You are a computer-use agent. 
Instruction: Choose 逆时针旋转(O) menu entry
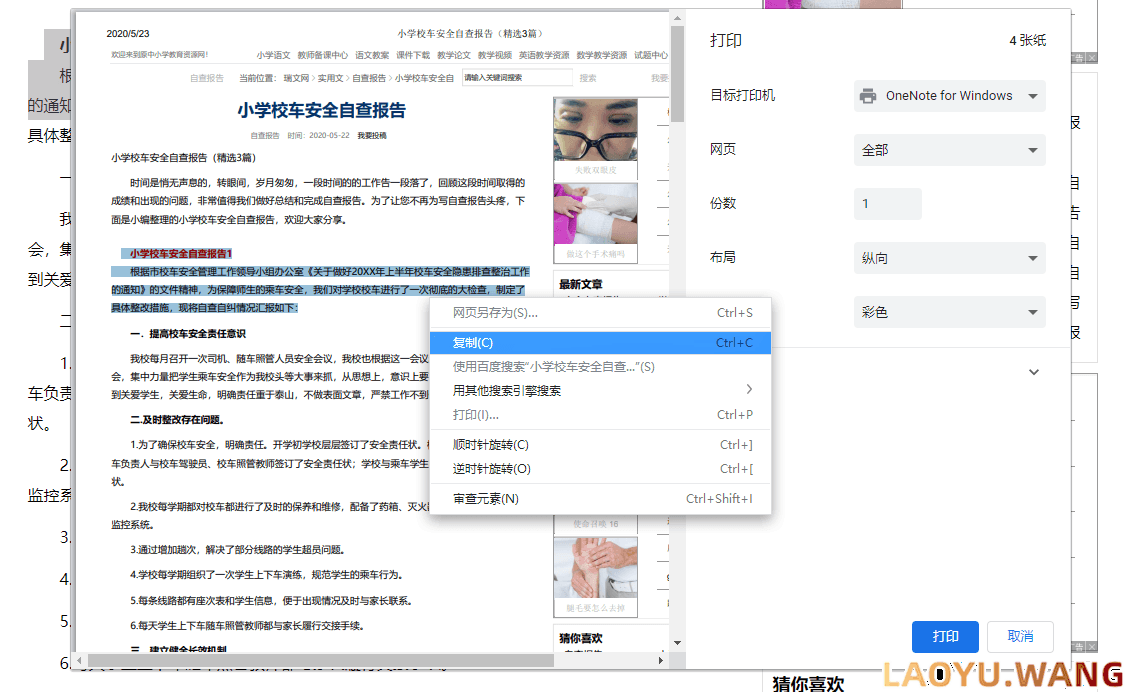(x=601, y=469)
